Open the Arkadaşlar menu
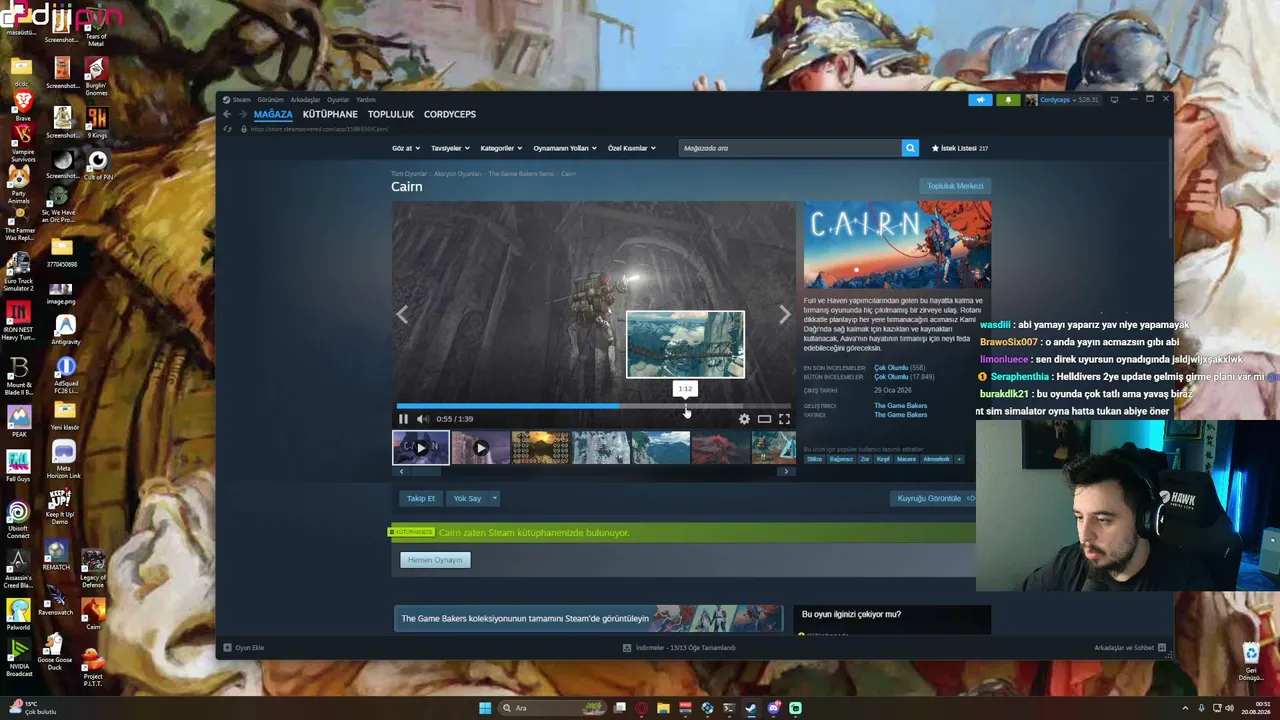The image size is (1280, 720). click(305, 100)
